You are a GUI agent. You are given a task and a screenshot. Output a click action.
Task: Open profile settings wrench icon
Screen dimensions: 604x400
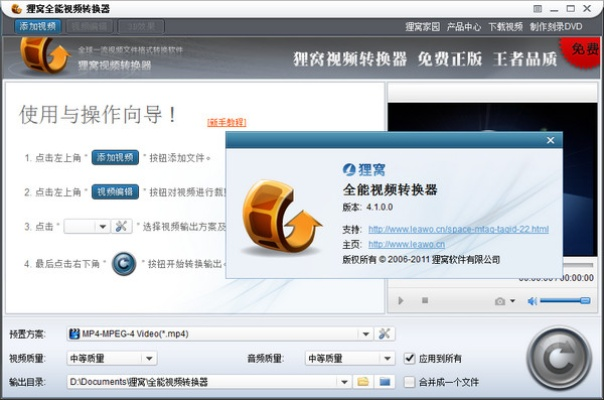pos(384,334)
